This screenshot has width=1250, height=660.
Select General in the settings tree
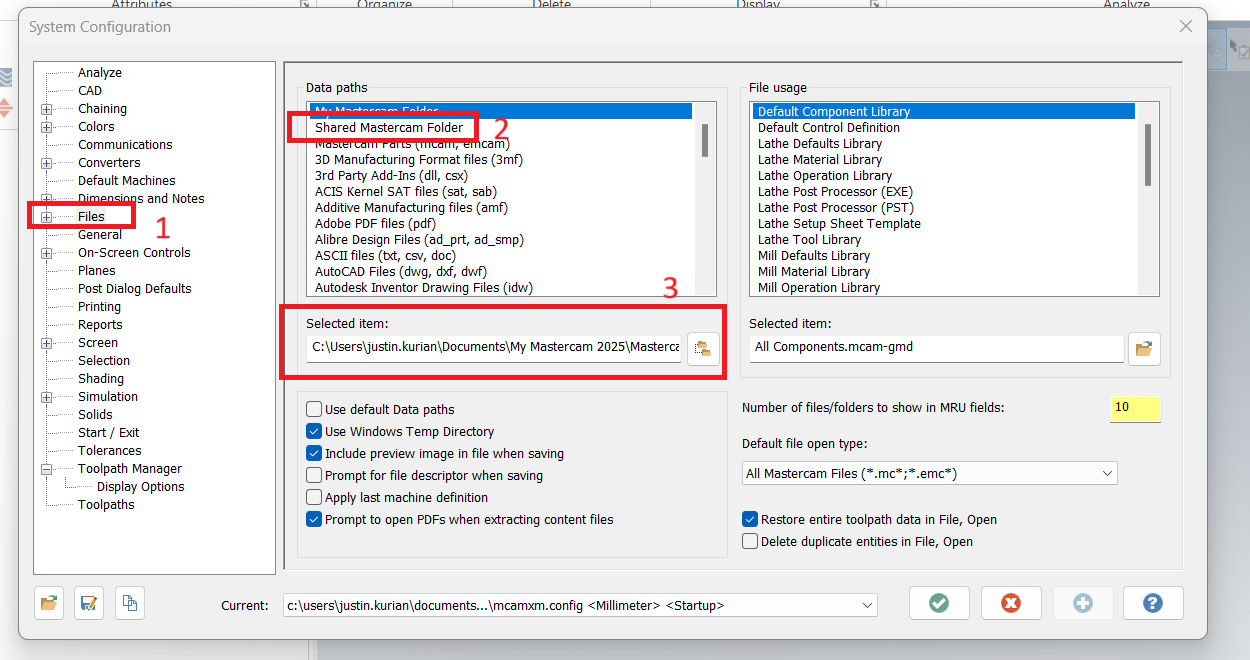coord(100,234)
